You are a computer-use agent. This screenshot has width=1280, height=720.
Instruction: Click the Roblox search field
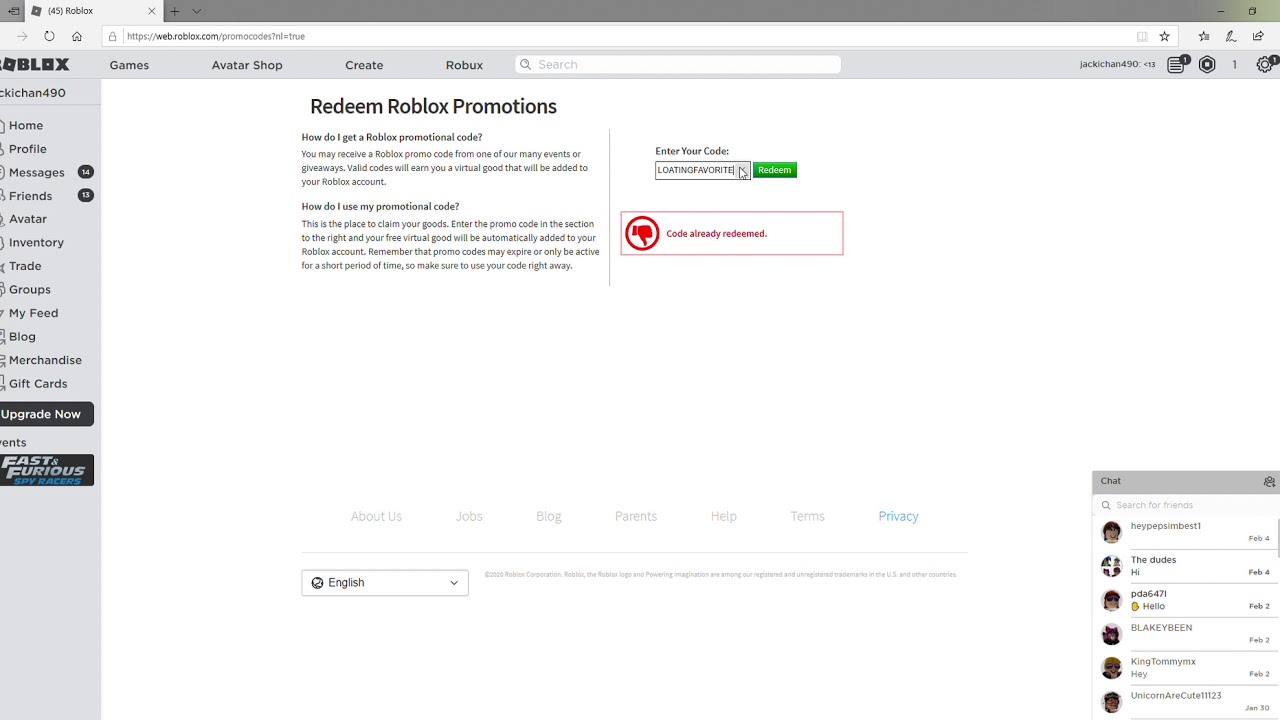[678, 65]
